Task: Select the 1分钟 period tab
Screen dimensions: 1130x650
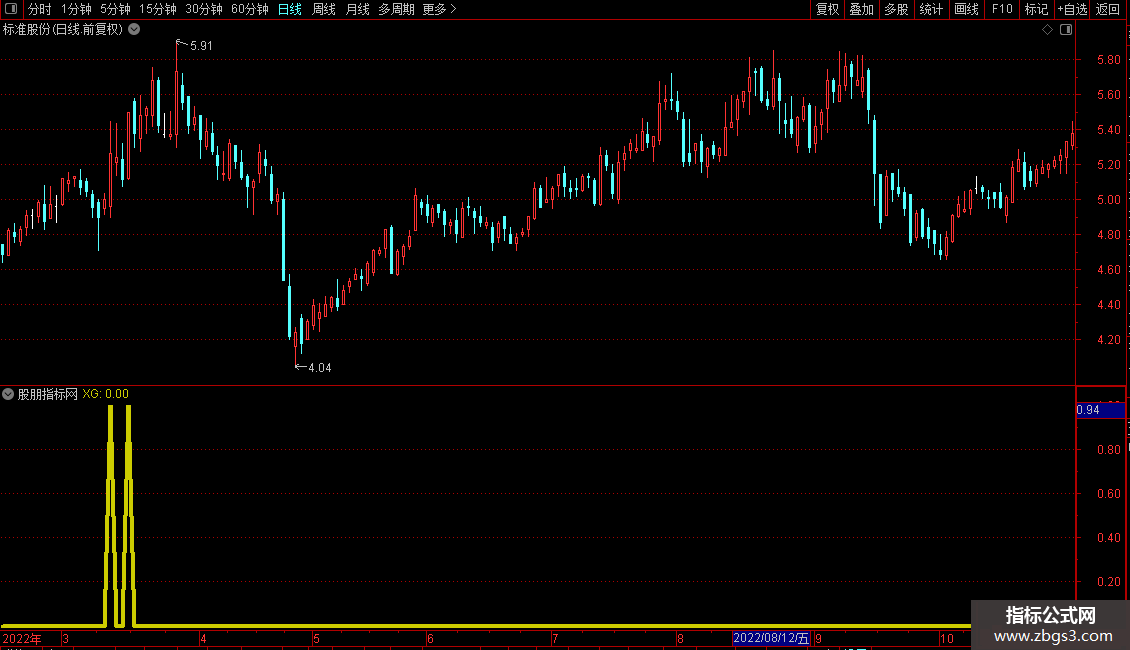Action: click(76, 9)
